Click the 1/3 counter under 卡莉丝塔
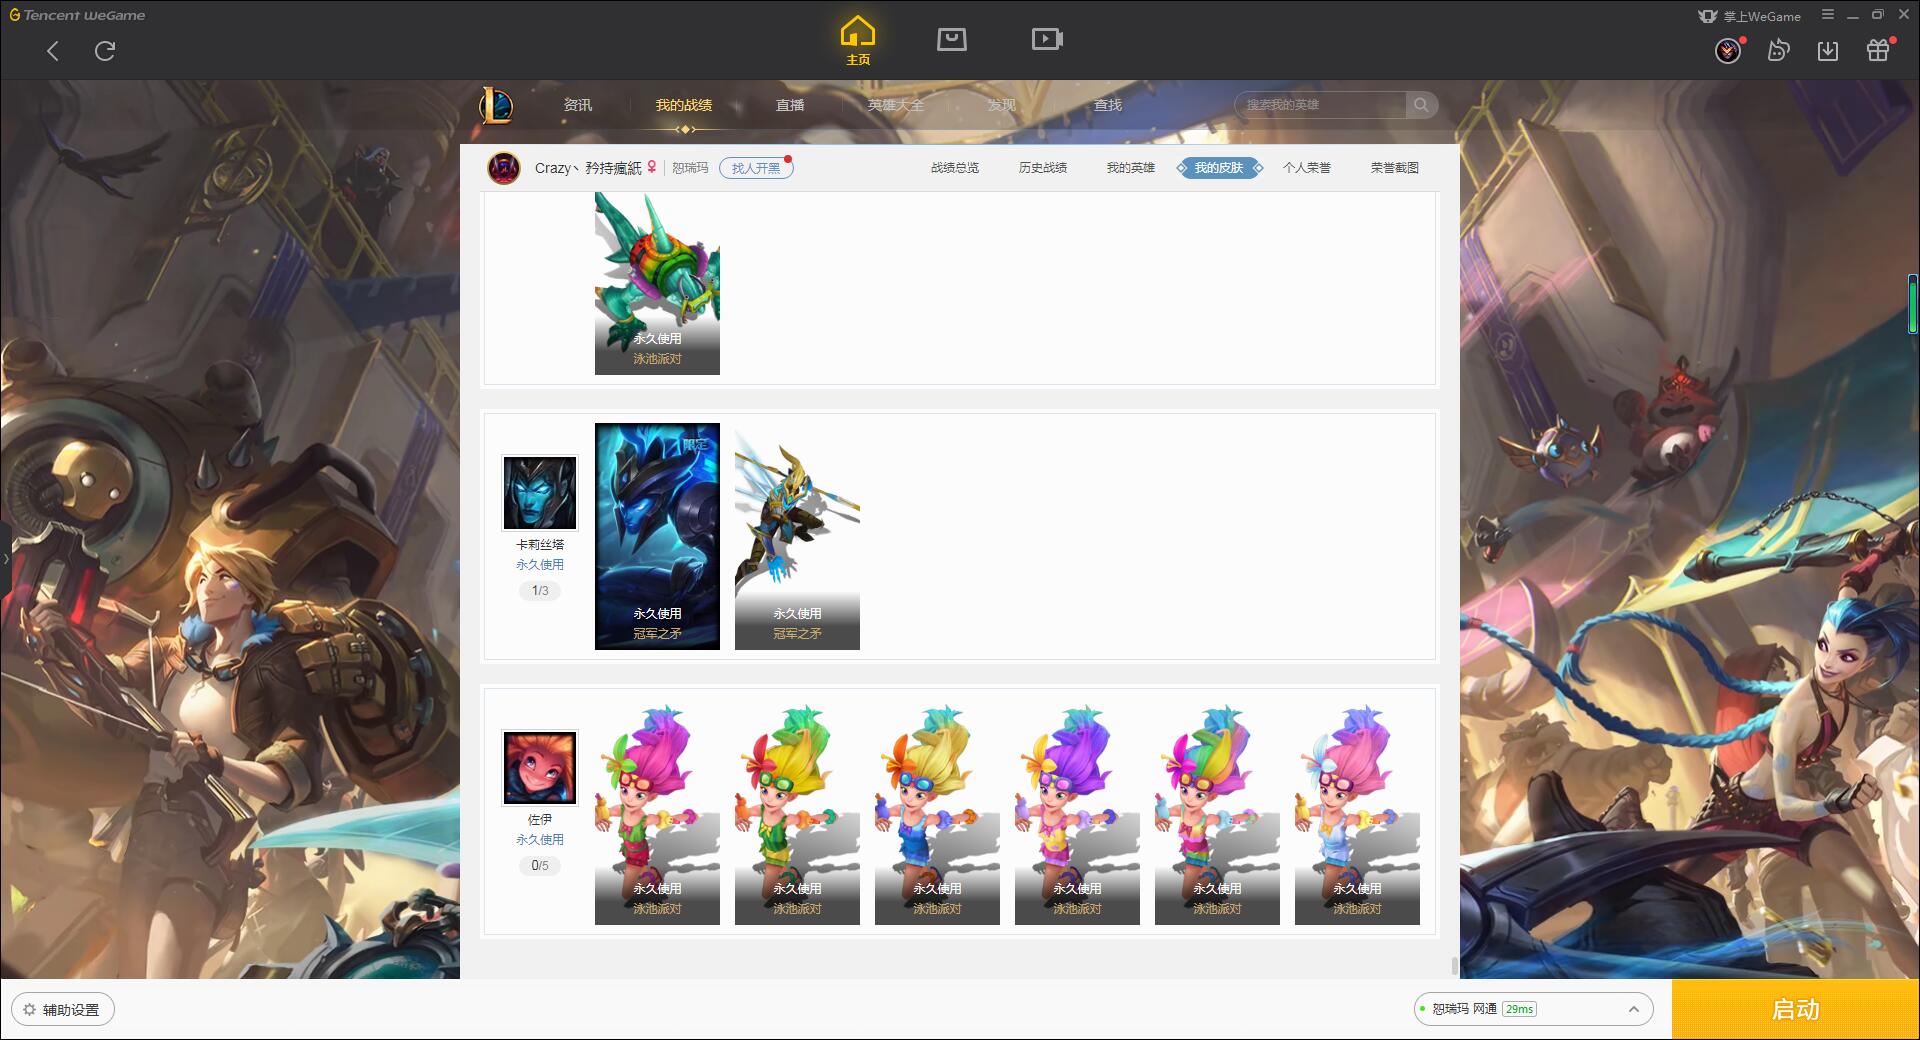The image size is (1920, 1040). [540, 591]
